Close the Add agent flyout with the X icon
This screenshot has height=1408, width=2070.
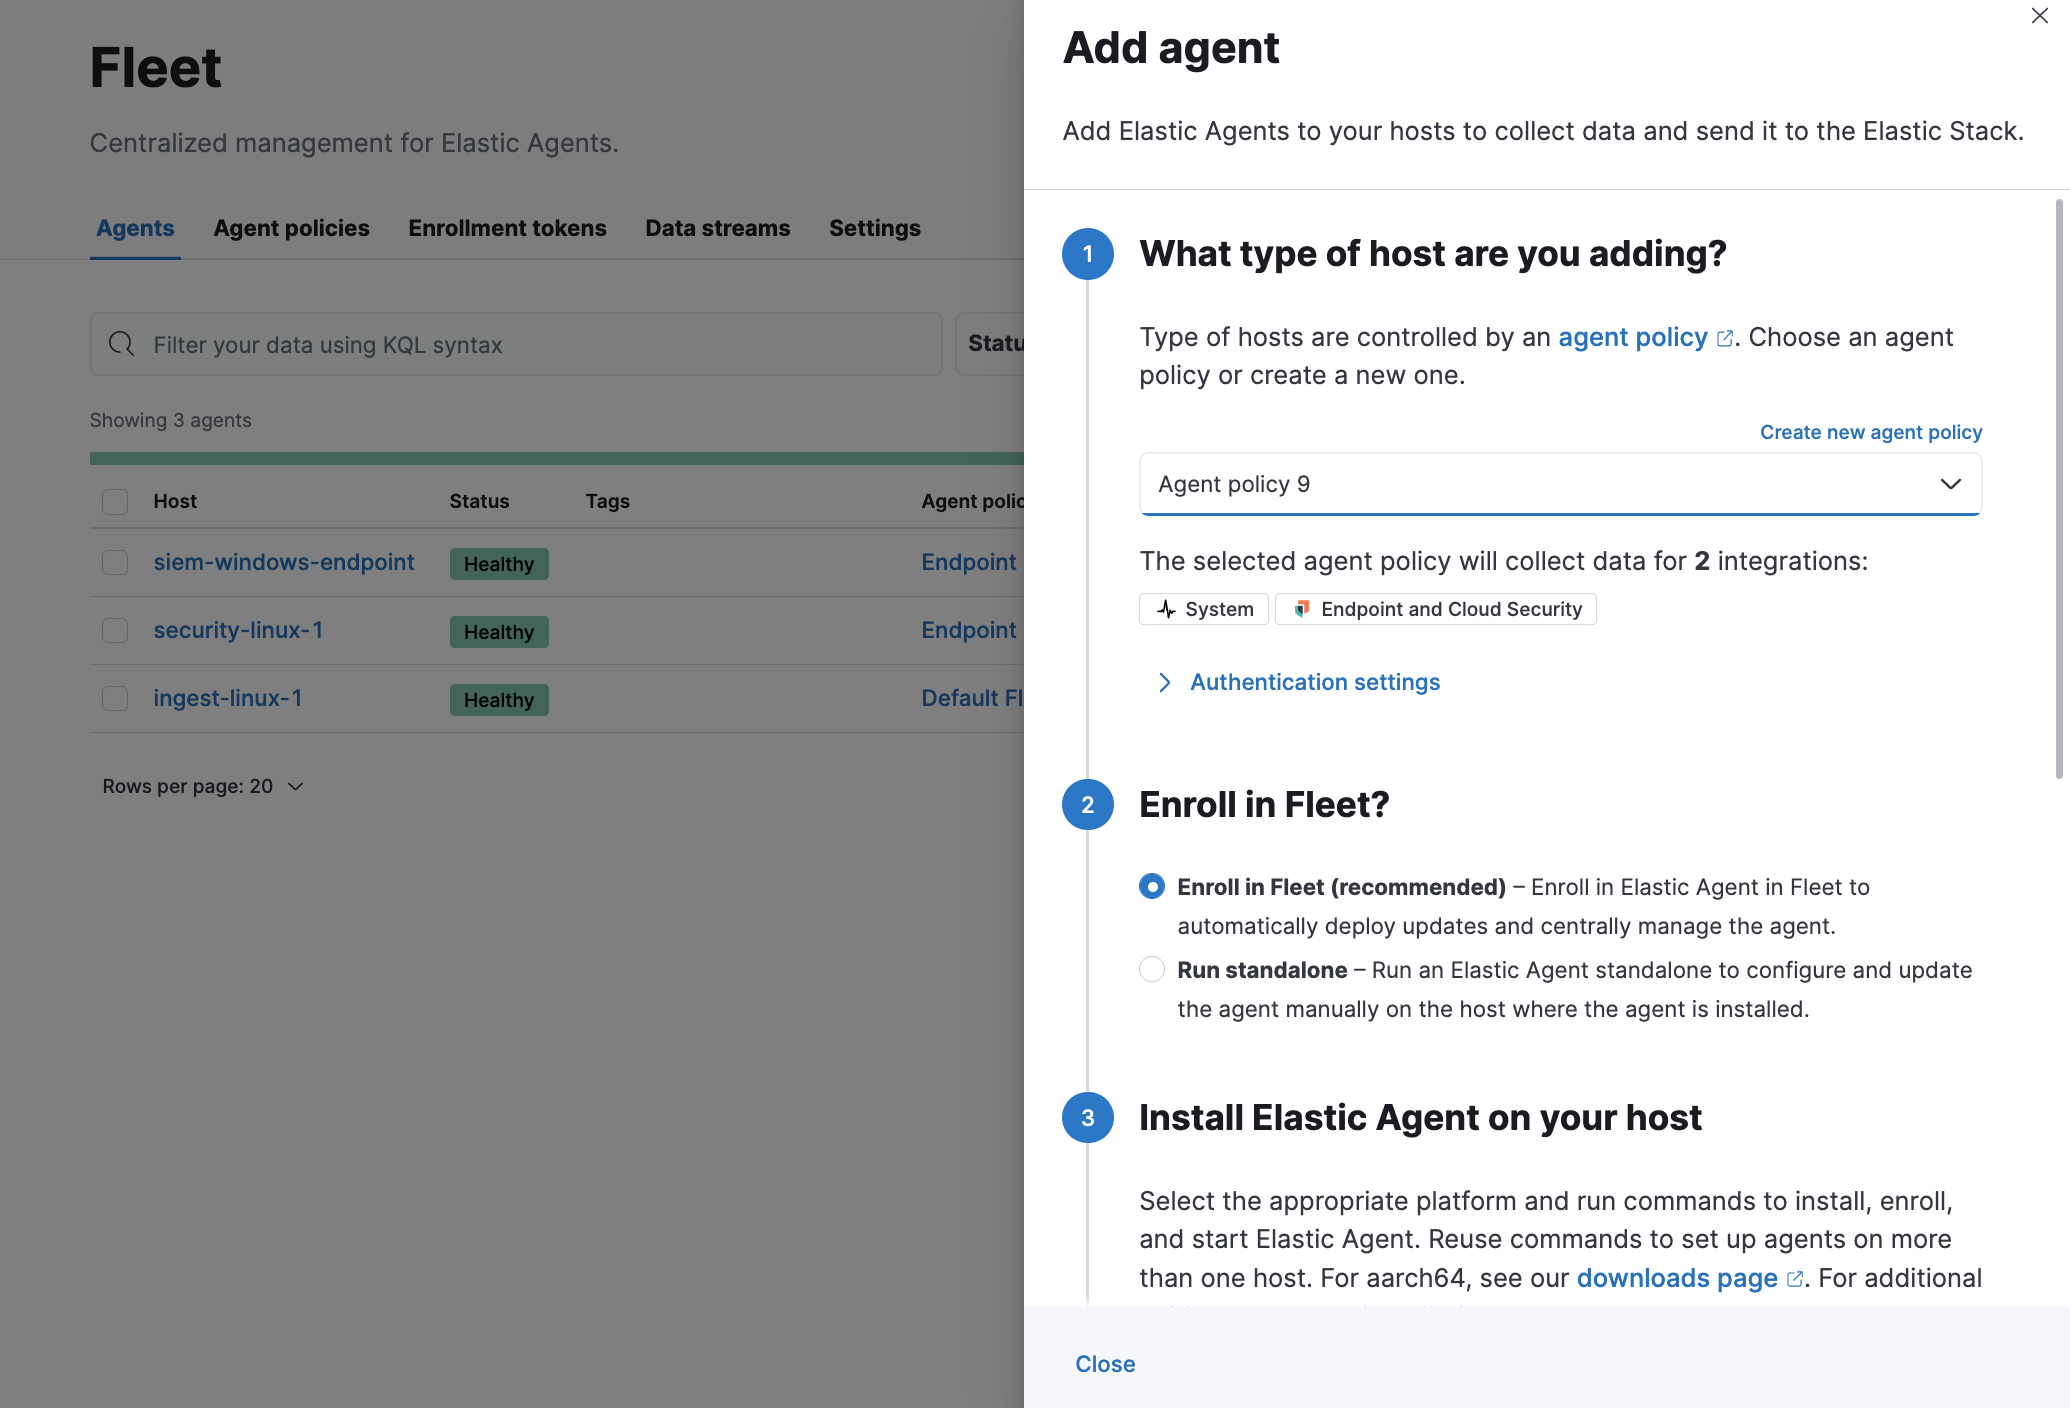(2040, 16)
